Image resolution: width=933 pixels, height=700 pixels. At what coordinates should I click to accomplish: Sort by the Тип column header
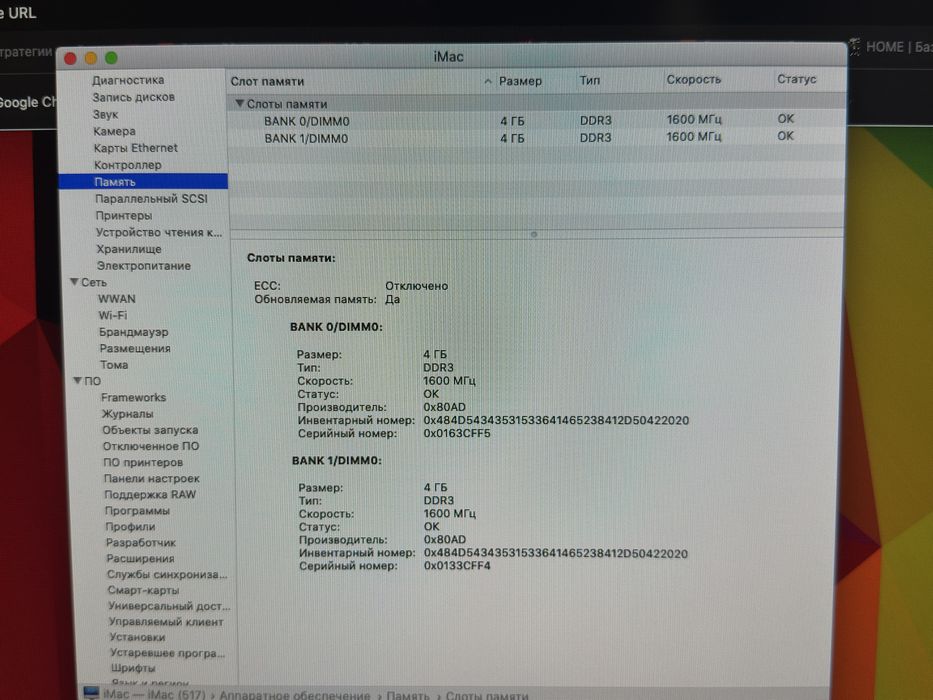coord(590,80)
